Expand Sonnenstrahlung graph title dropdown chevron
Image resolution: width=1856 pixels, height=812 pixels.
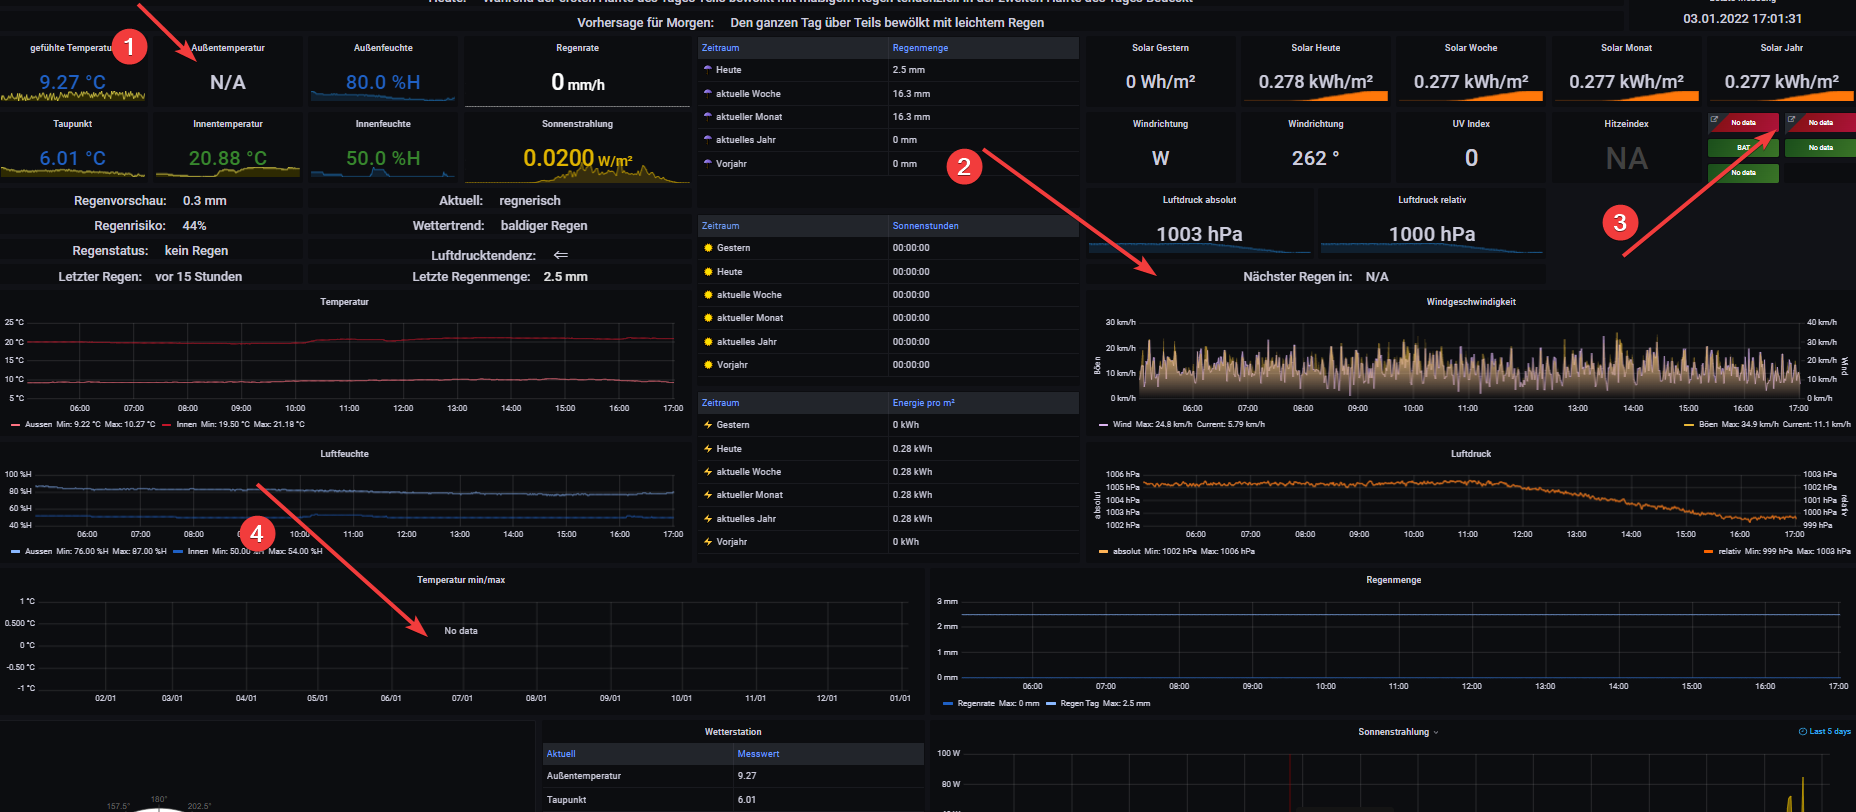point(1436,732)
